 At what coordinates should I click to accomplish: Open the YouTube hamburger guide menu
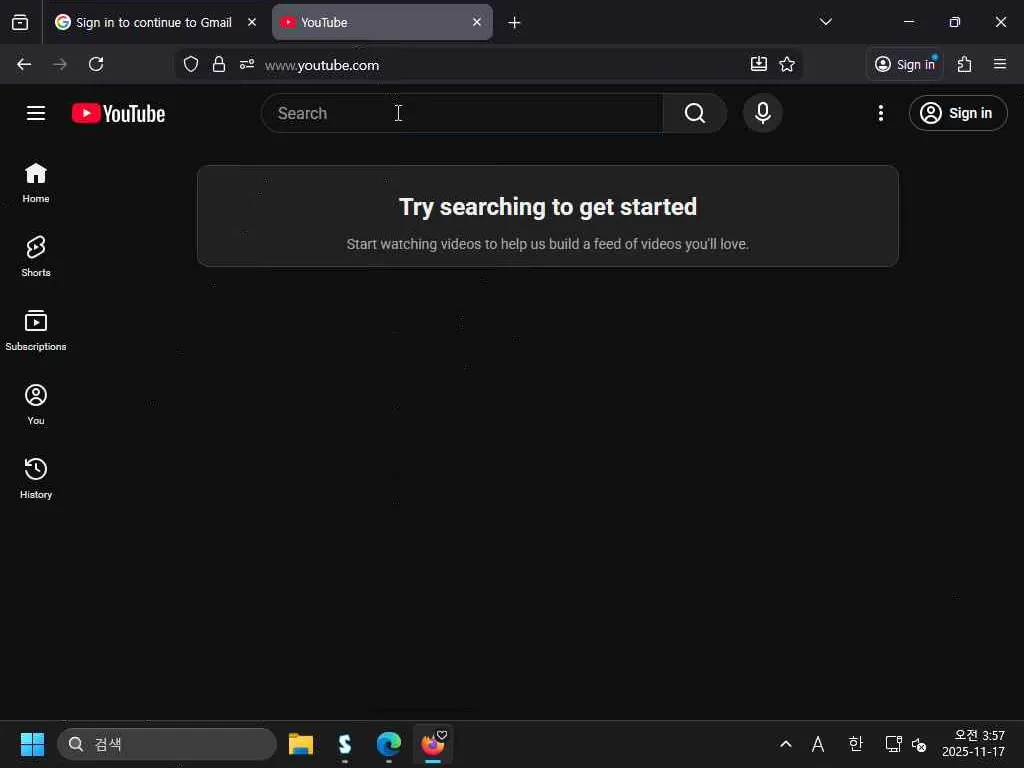coord(36,113)
